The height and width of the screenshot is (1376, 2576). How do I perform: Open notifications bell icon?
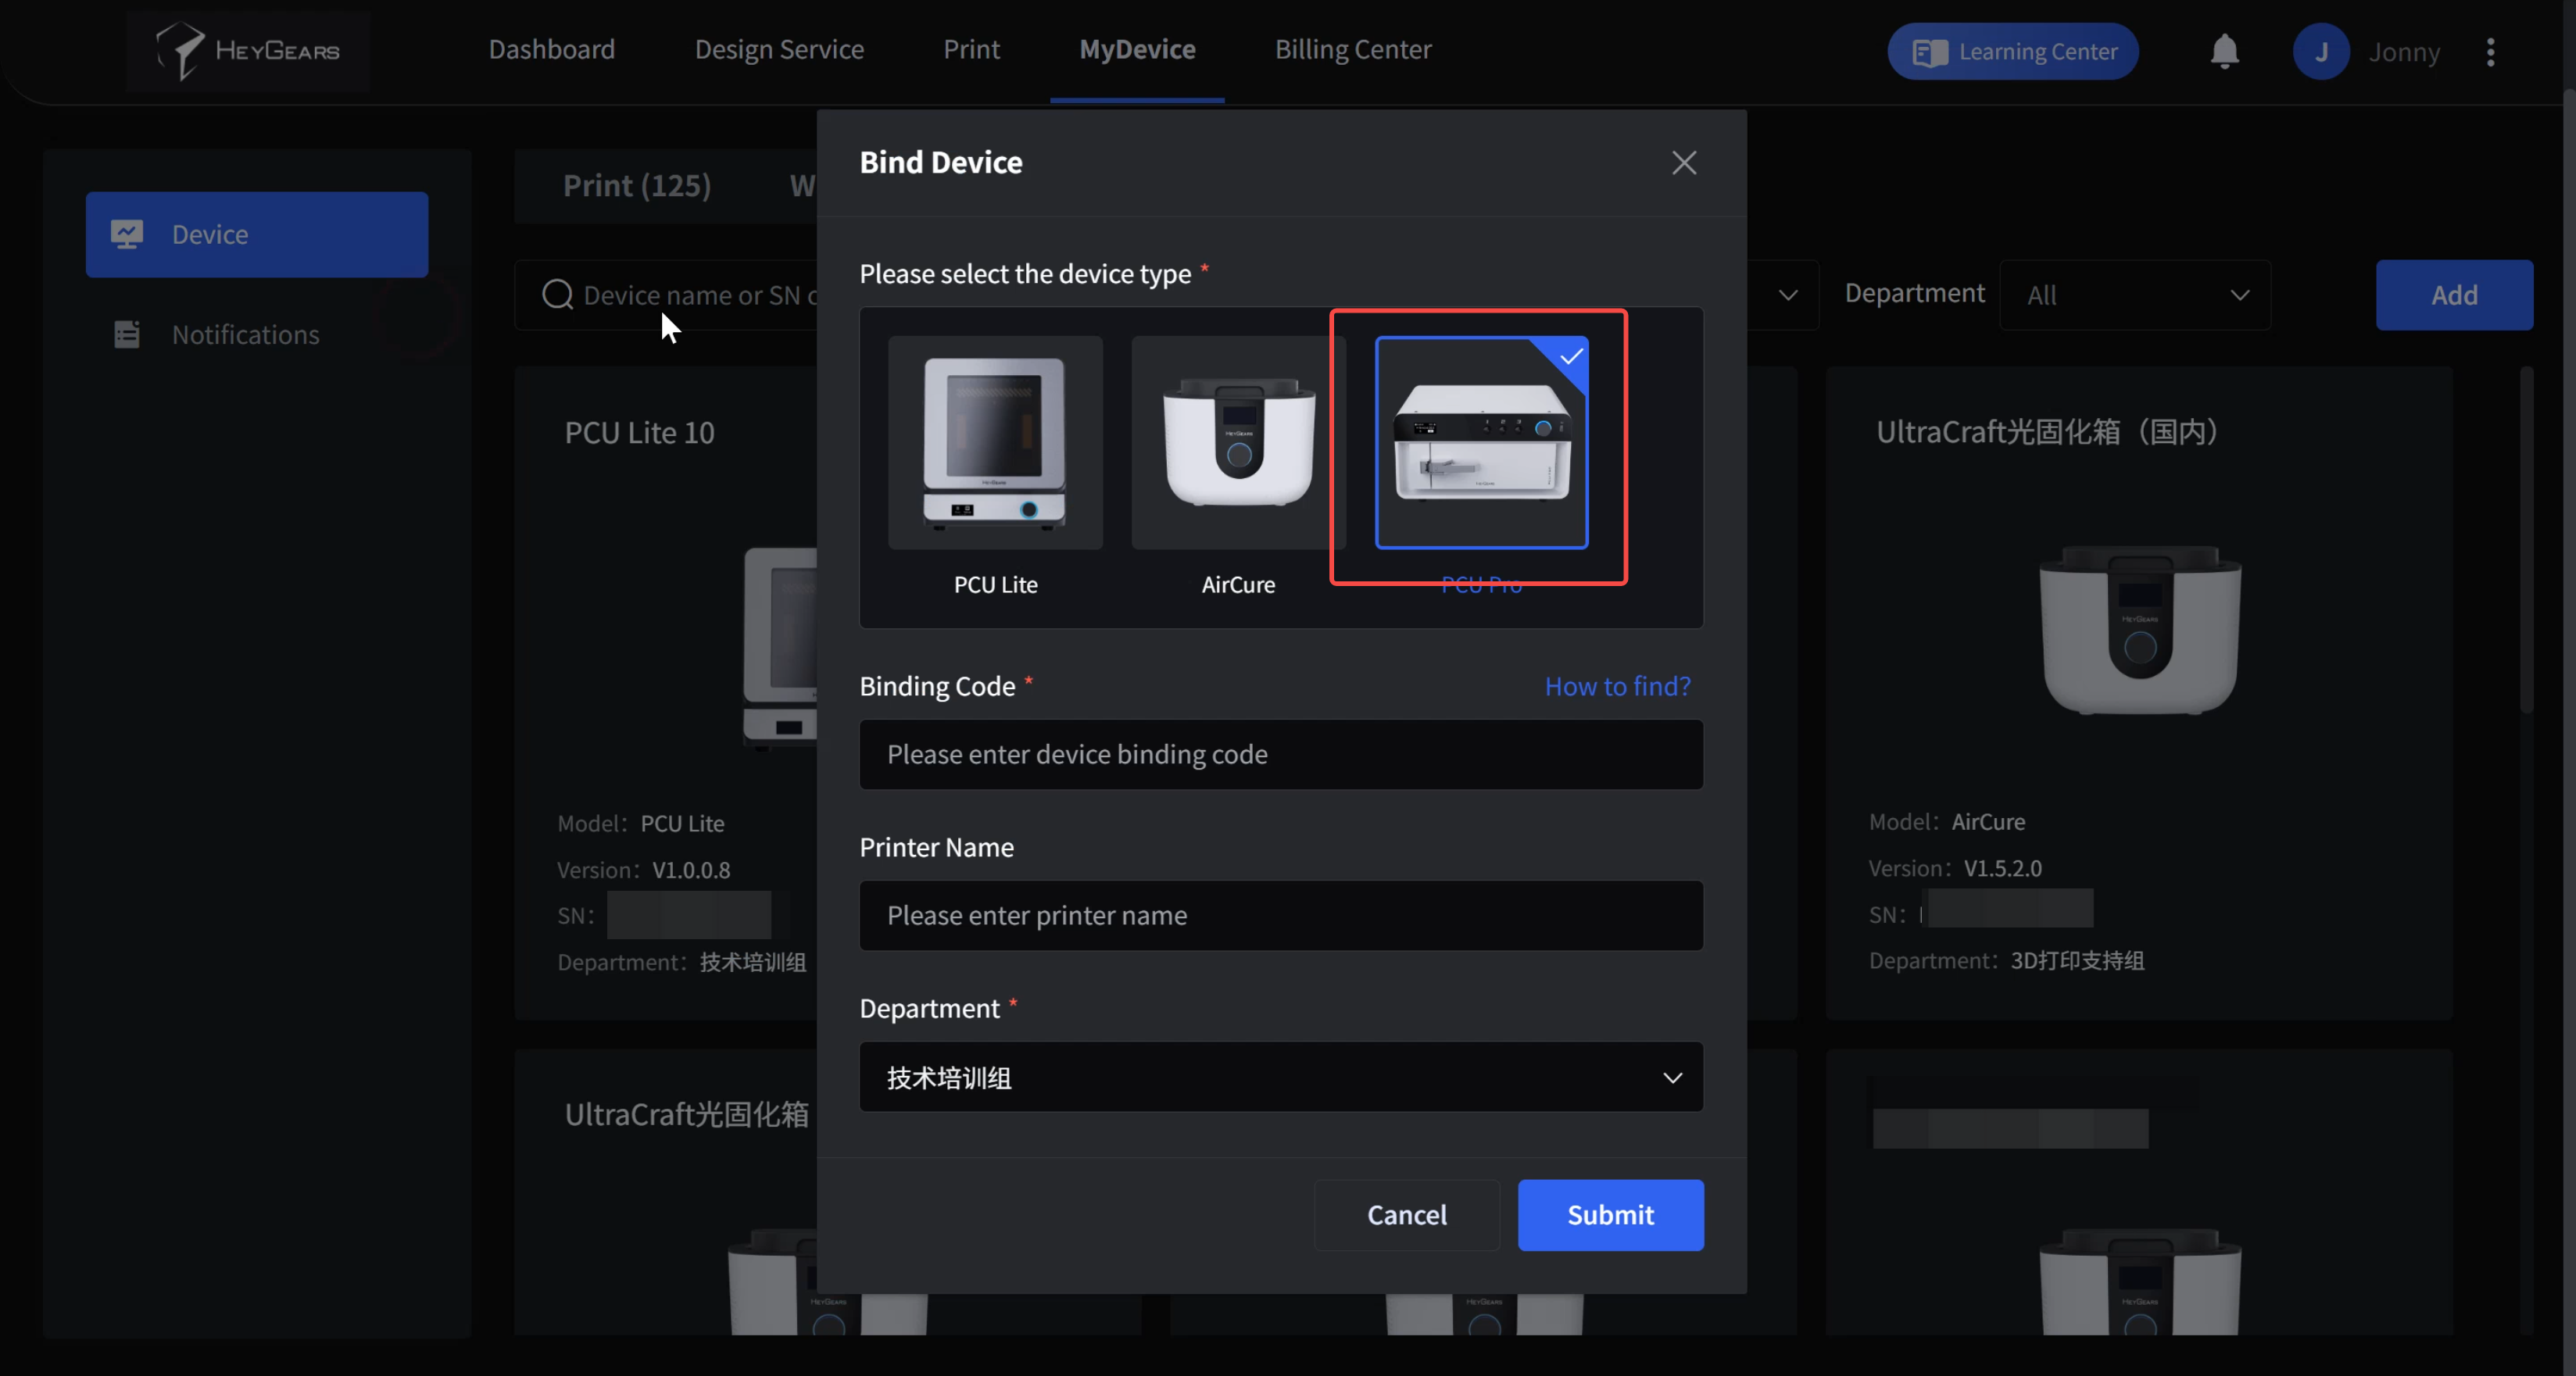[x=2224, y=51]
